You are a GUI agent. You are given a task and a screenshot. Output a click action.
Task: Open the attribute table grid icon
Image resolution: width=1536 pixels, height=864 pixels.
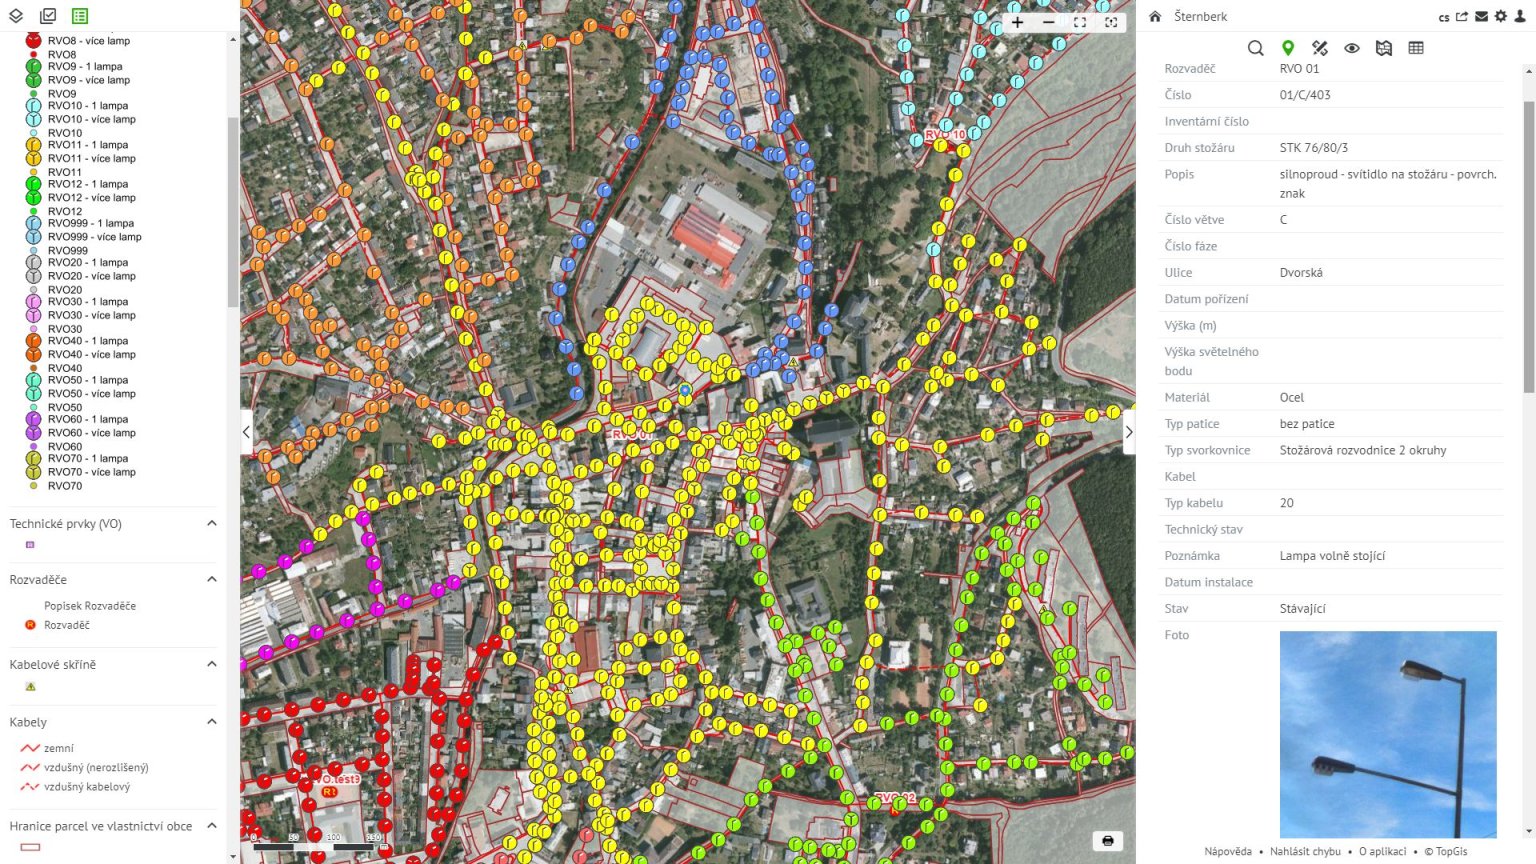click(1416, 48)
